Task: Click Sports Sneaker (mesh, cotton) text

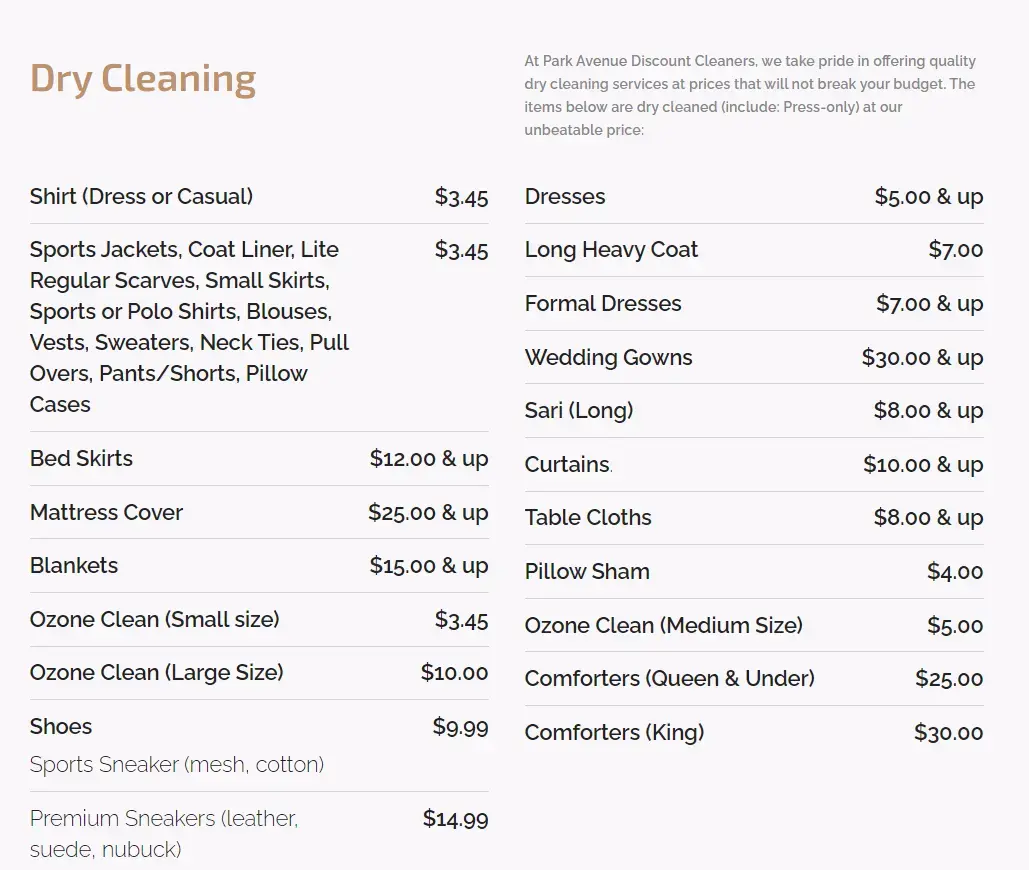Action: tap(177, 765)
